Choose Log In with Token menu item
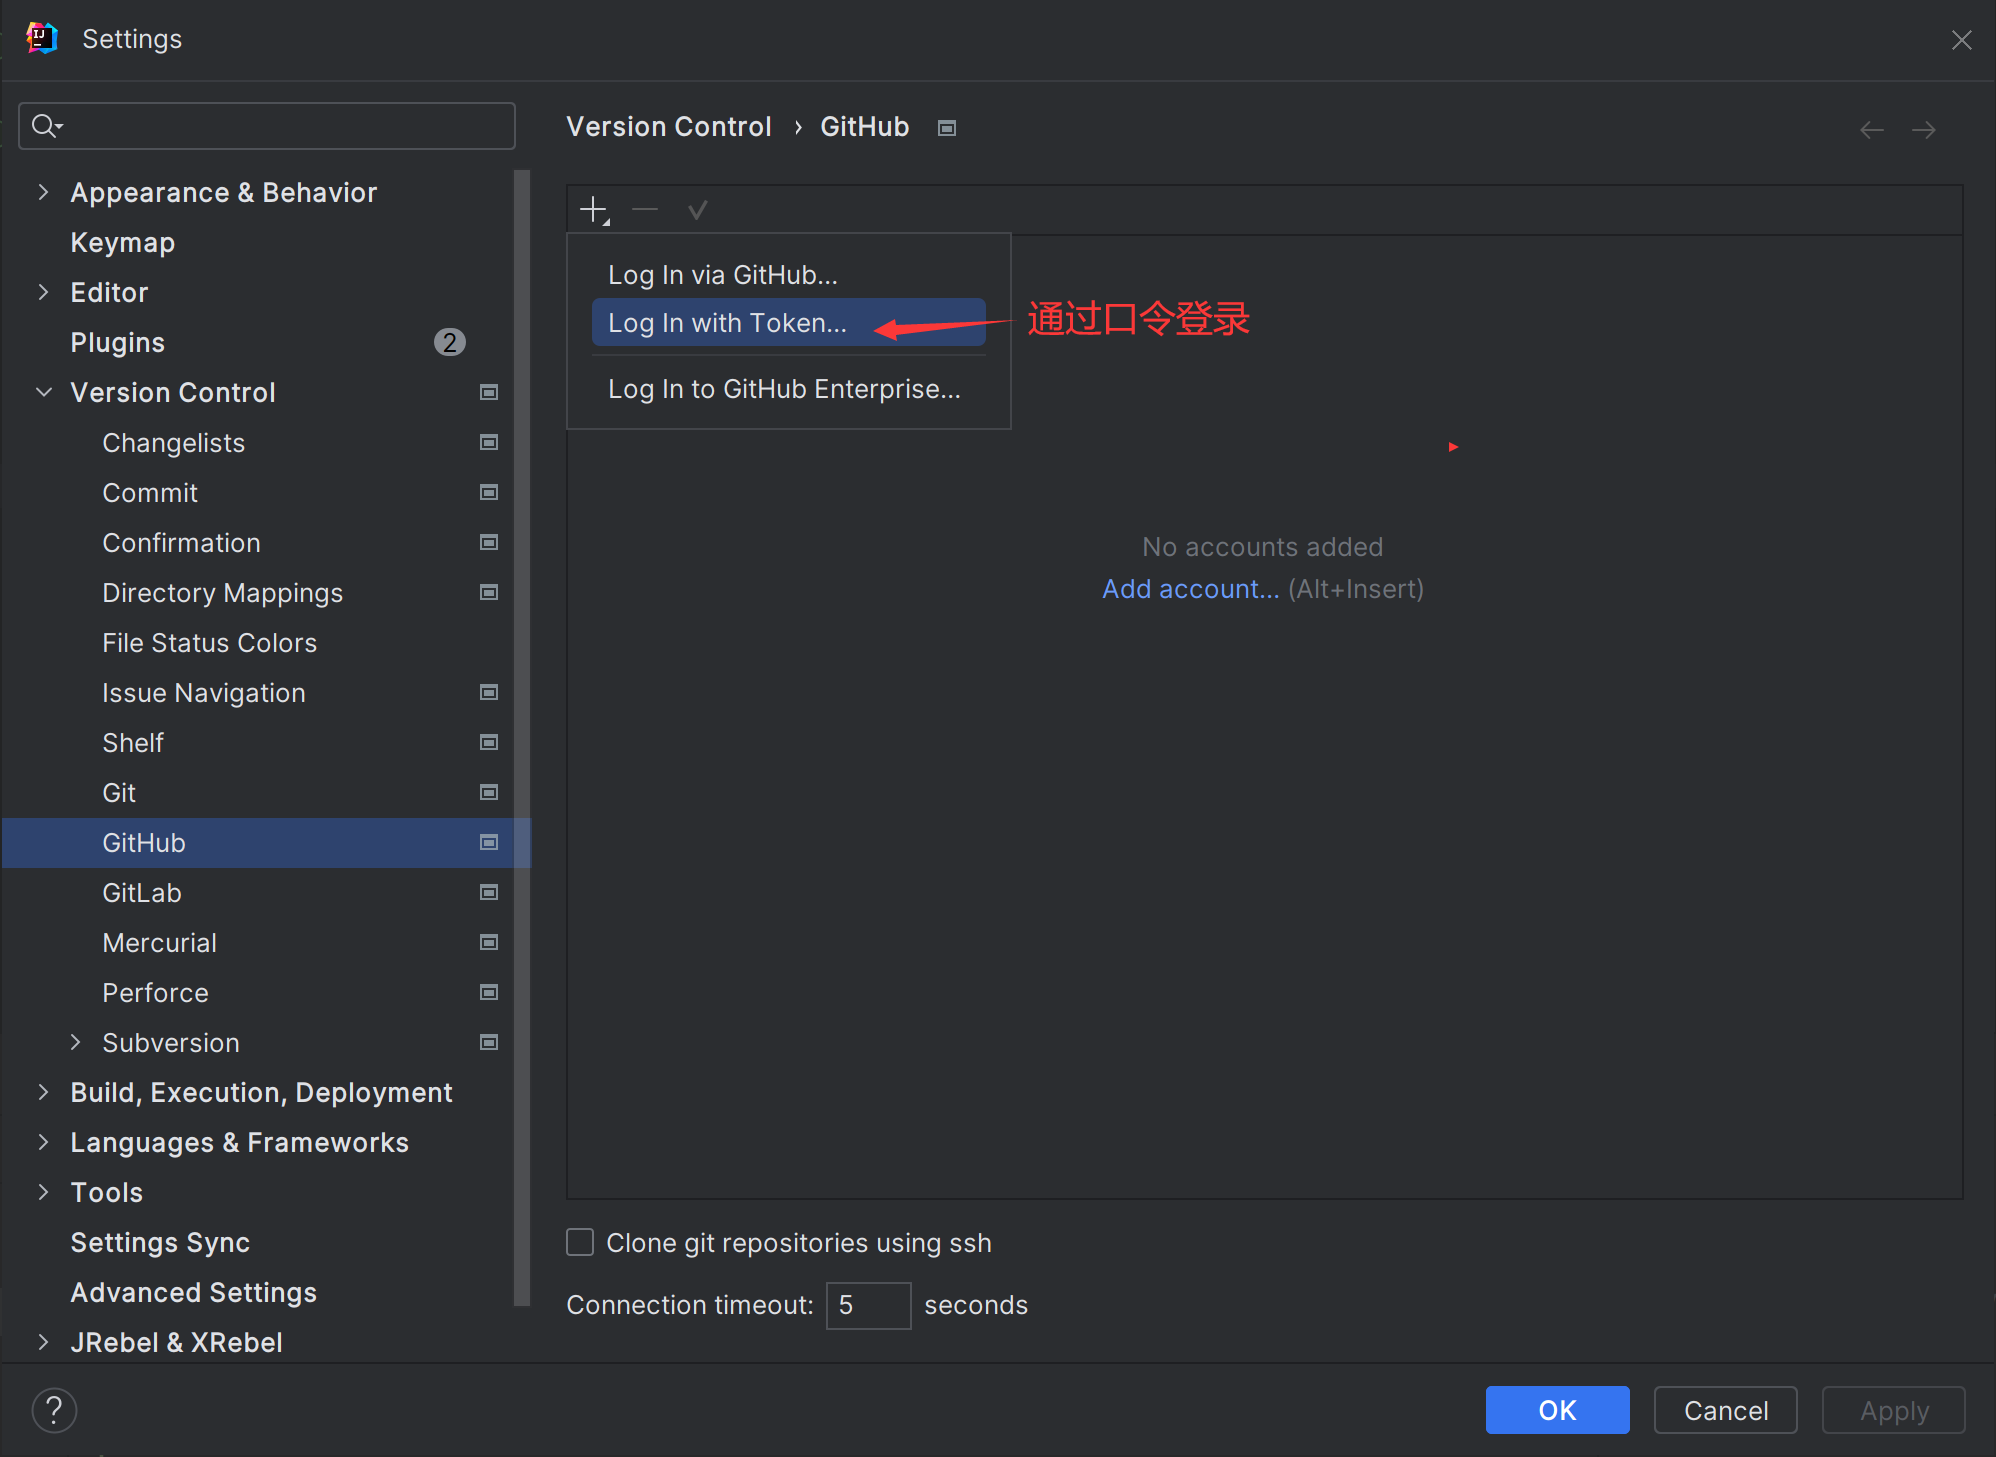Image resolution: width=1996 pixels, height=1457 pixels. tap(789, 322)
